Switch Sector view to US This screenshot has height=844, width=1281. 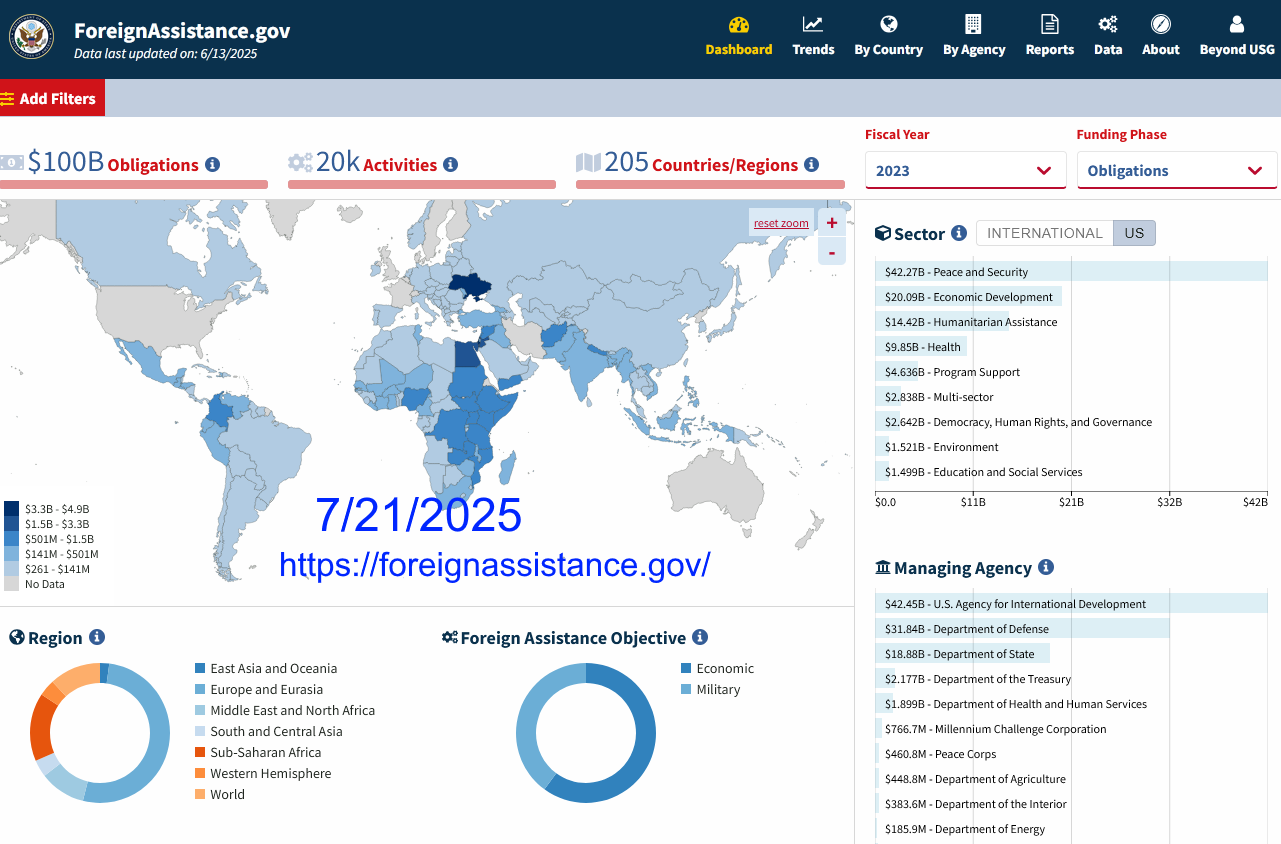(1134, 233)
